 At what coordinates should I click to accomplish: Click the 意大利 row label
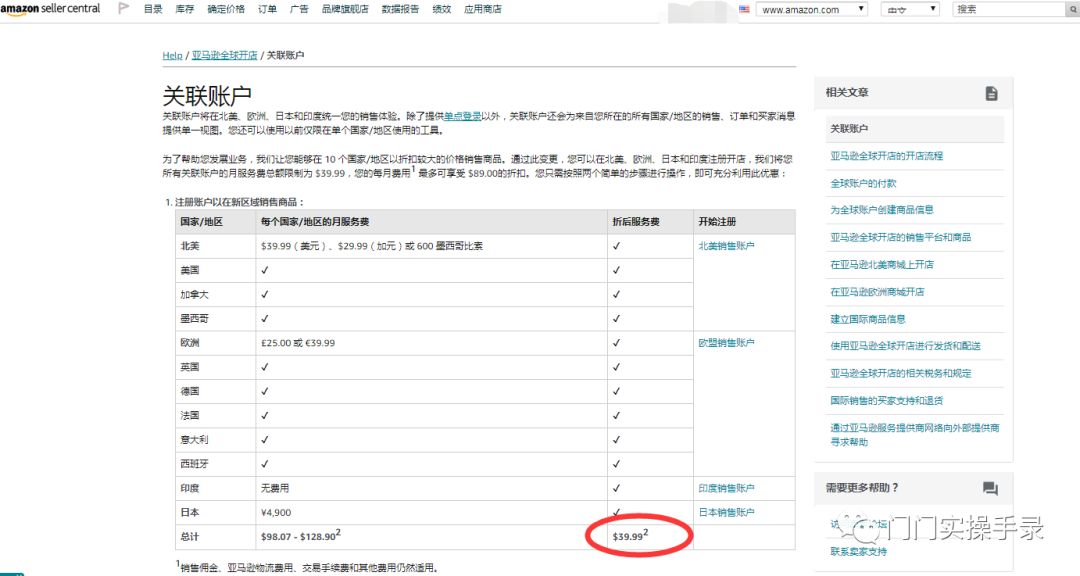coord(194,440)
